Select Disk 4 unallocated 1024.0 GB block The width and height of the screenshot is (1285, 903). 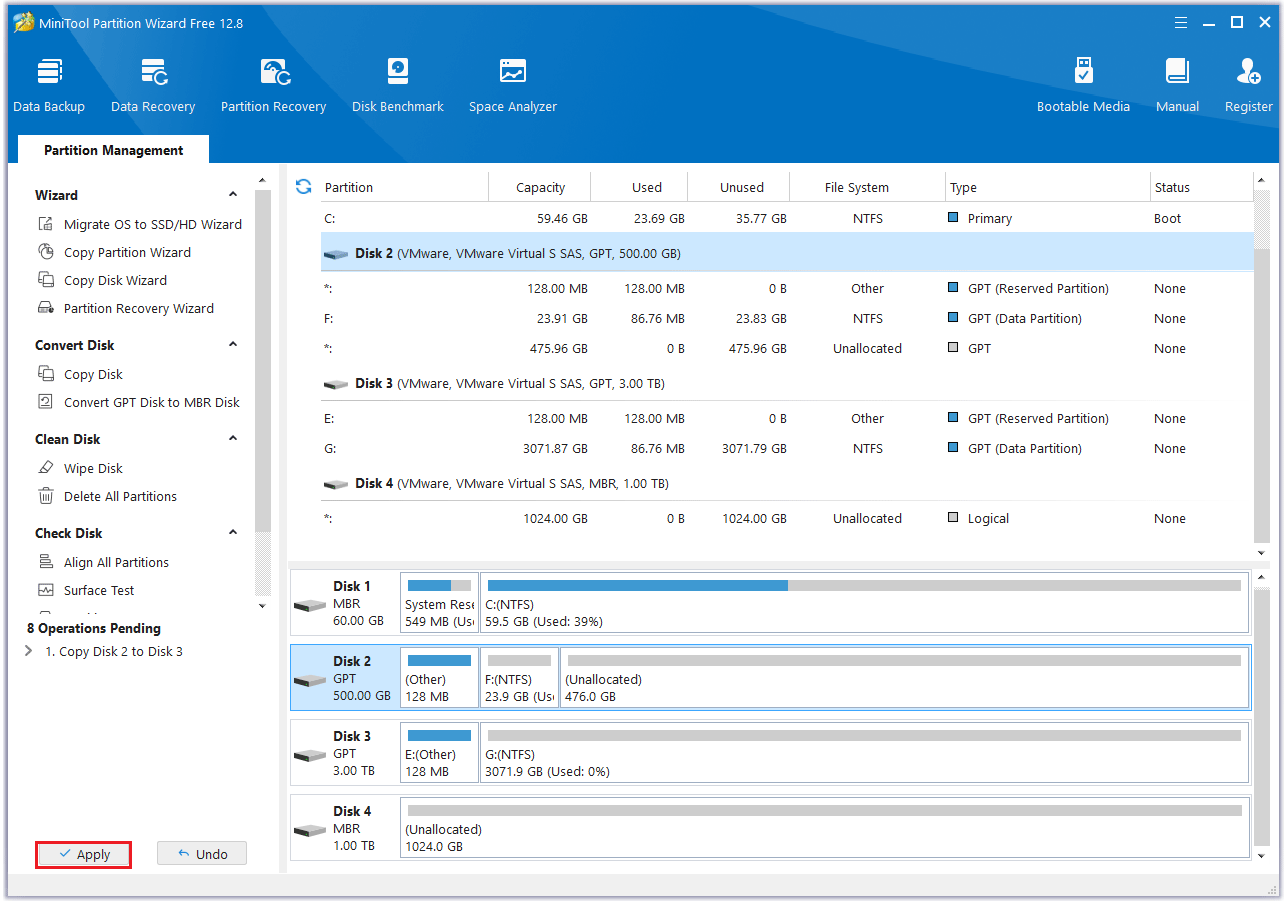(825, 828)
